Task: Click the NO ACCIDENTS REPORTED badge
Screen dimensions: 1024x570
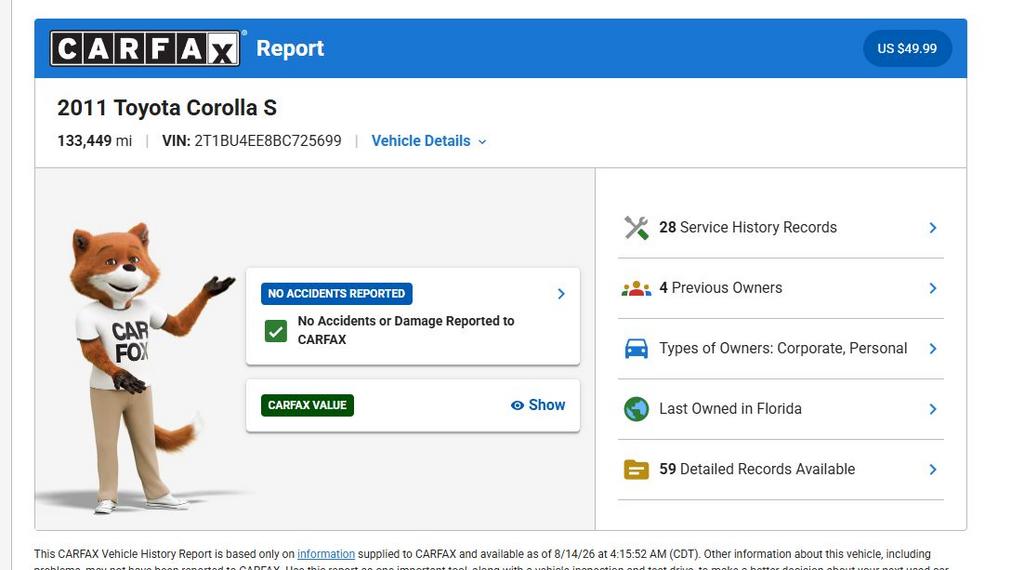Action: [x=336, y=294]
